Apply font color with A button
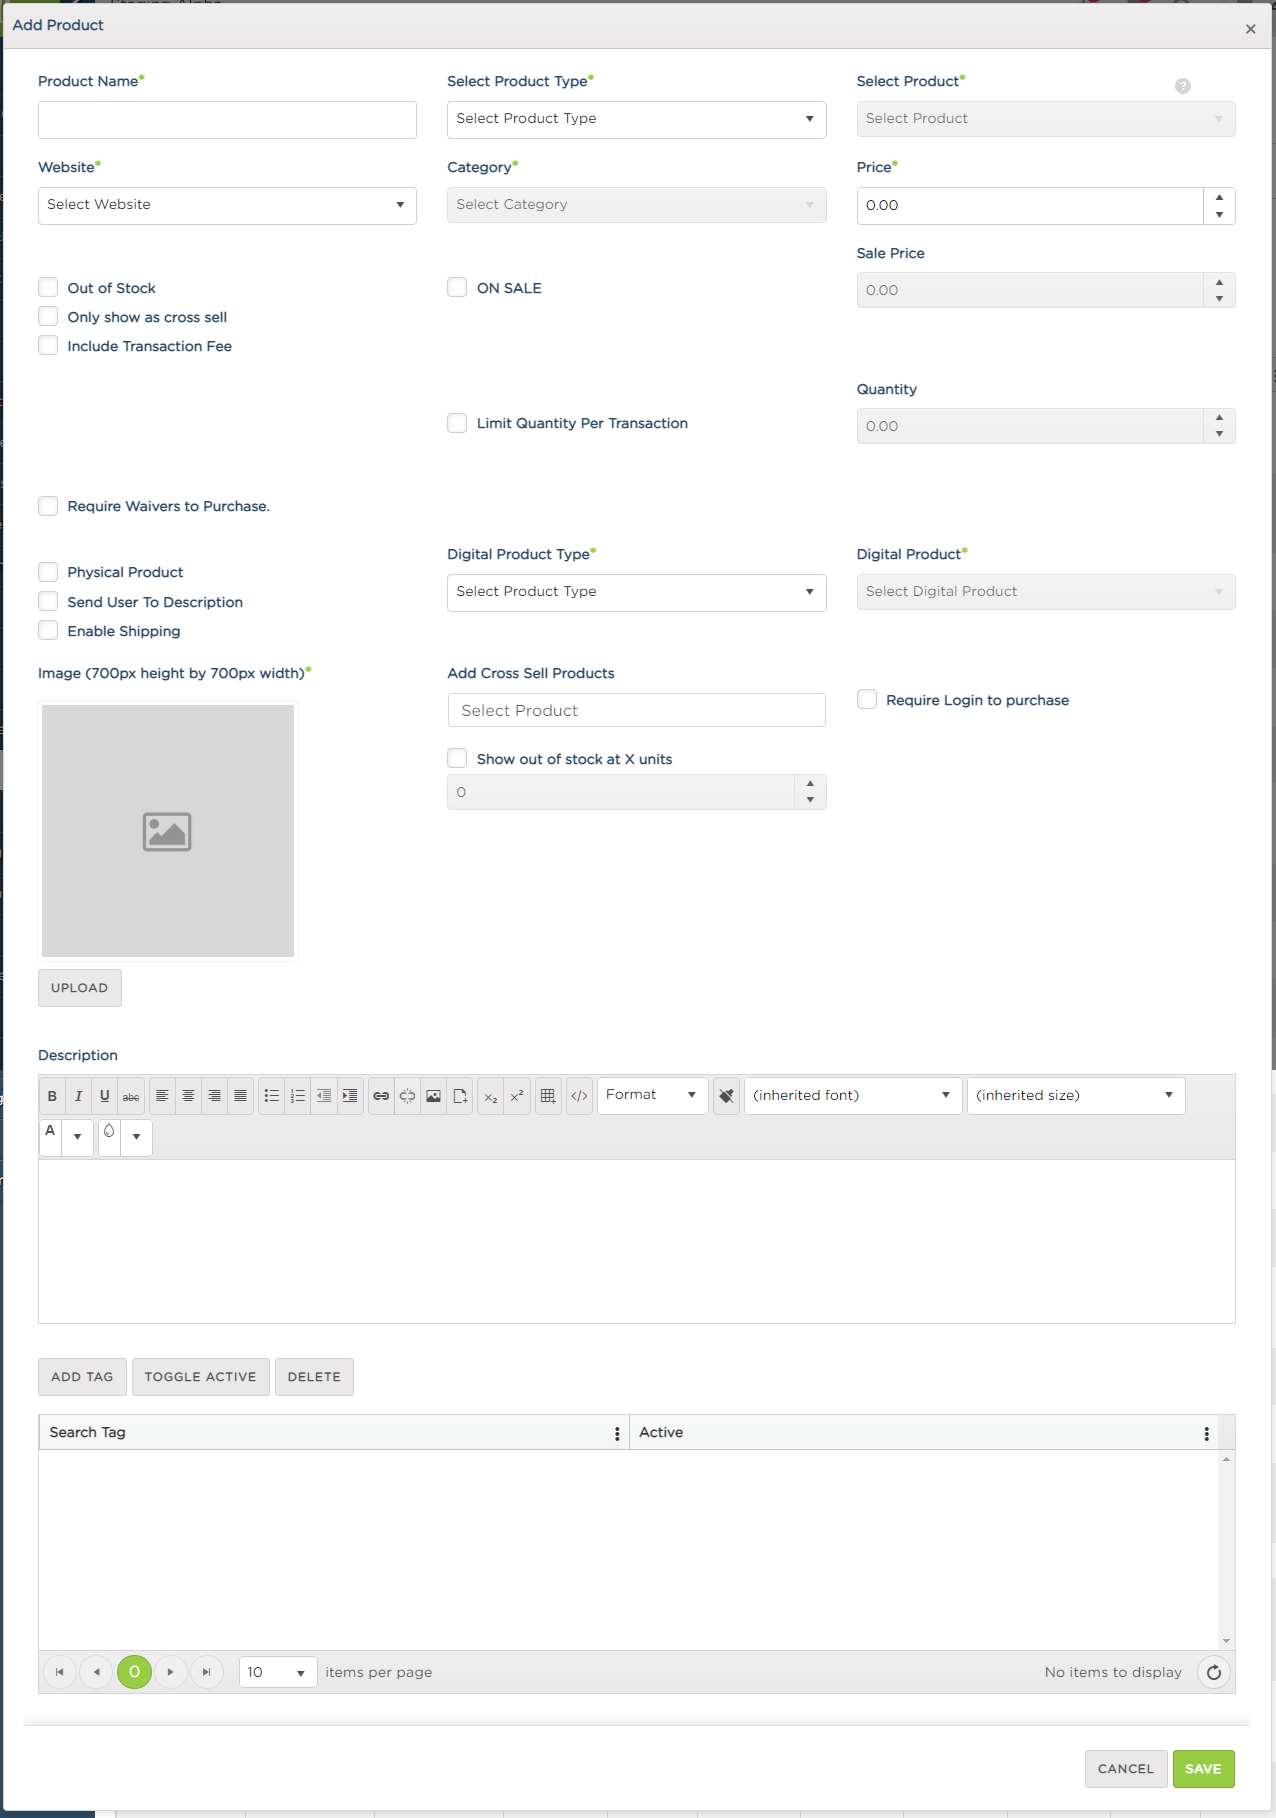Screen dimensions: 1276x1818 point(50,1137)
